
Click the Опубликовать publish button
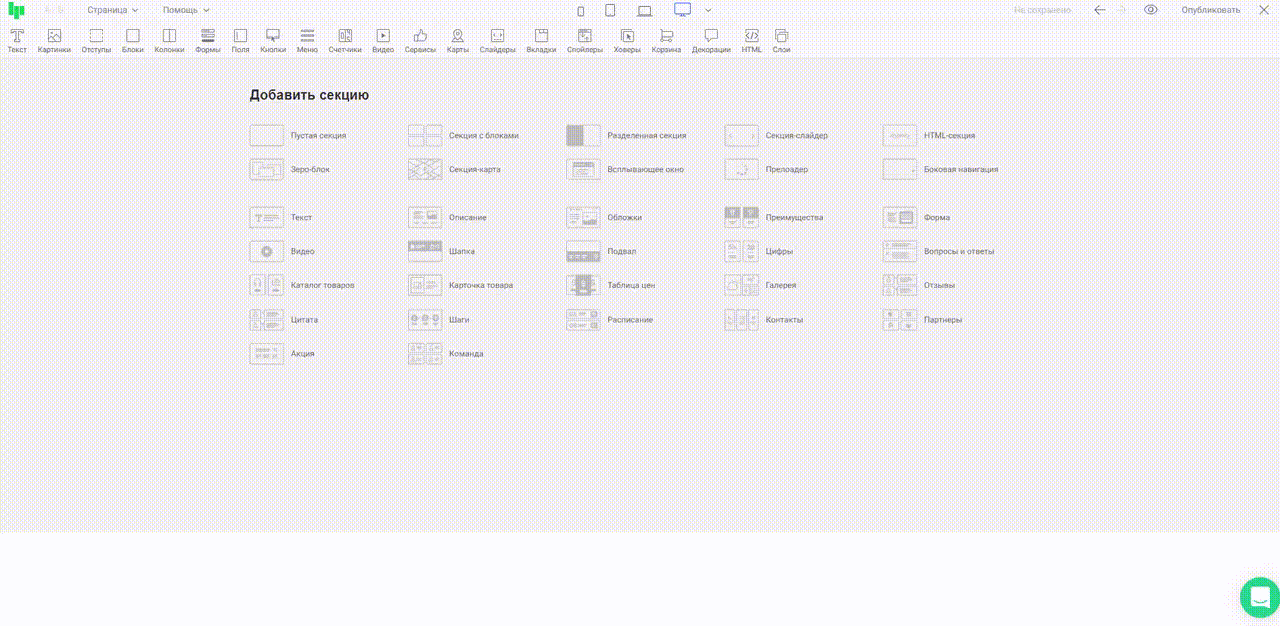[x=1210, y=10]
